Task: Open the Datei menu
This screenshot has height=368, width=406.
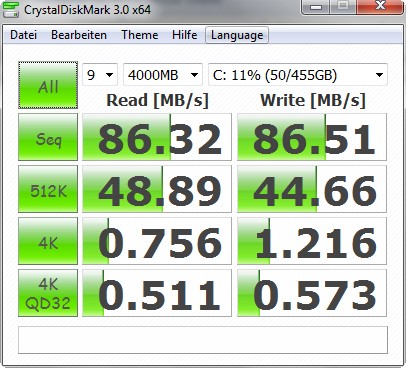Action: point(23,35)
